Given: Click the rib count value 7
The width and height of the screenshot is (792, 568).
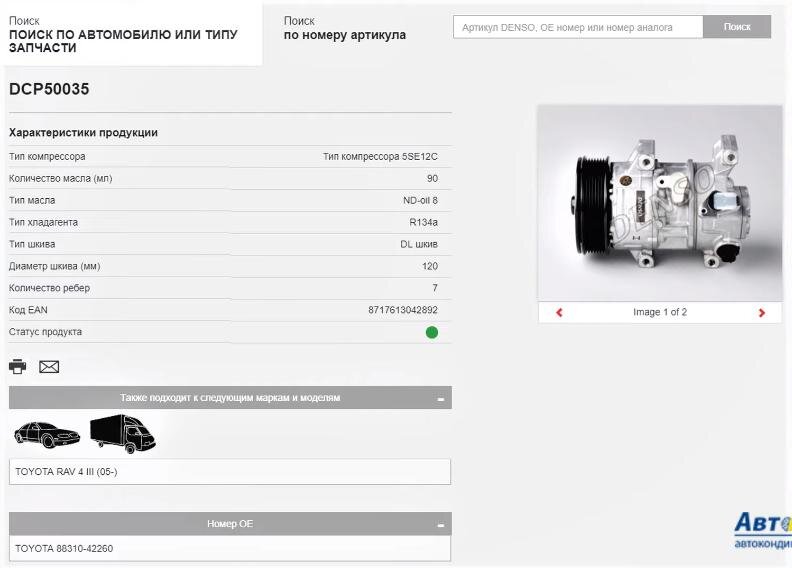Looking at the screenshot, I should pos(435,288).
